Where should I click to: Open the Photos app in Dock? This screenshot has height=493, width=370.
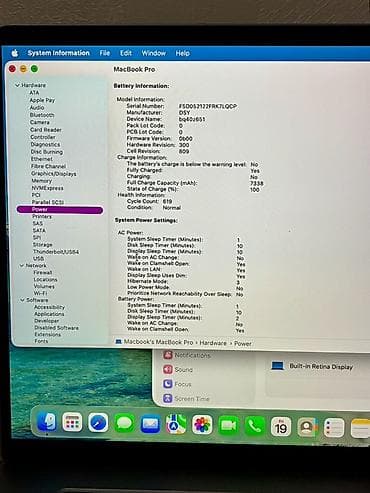202,425
